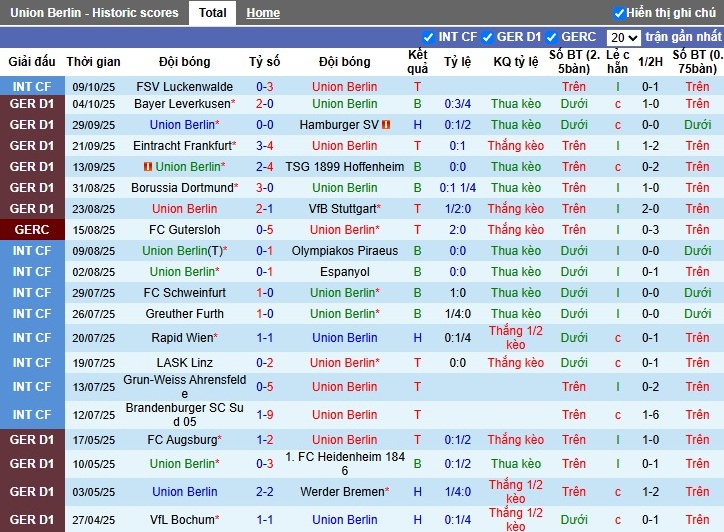
Task: Uncheck the INT CF filter checkbox
Action: tap(429, 37)
